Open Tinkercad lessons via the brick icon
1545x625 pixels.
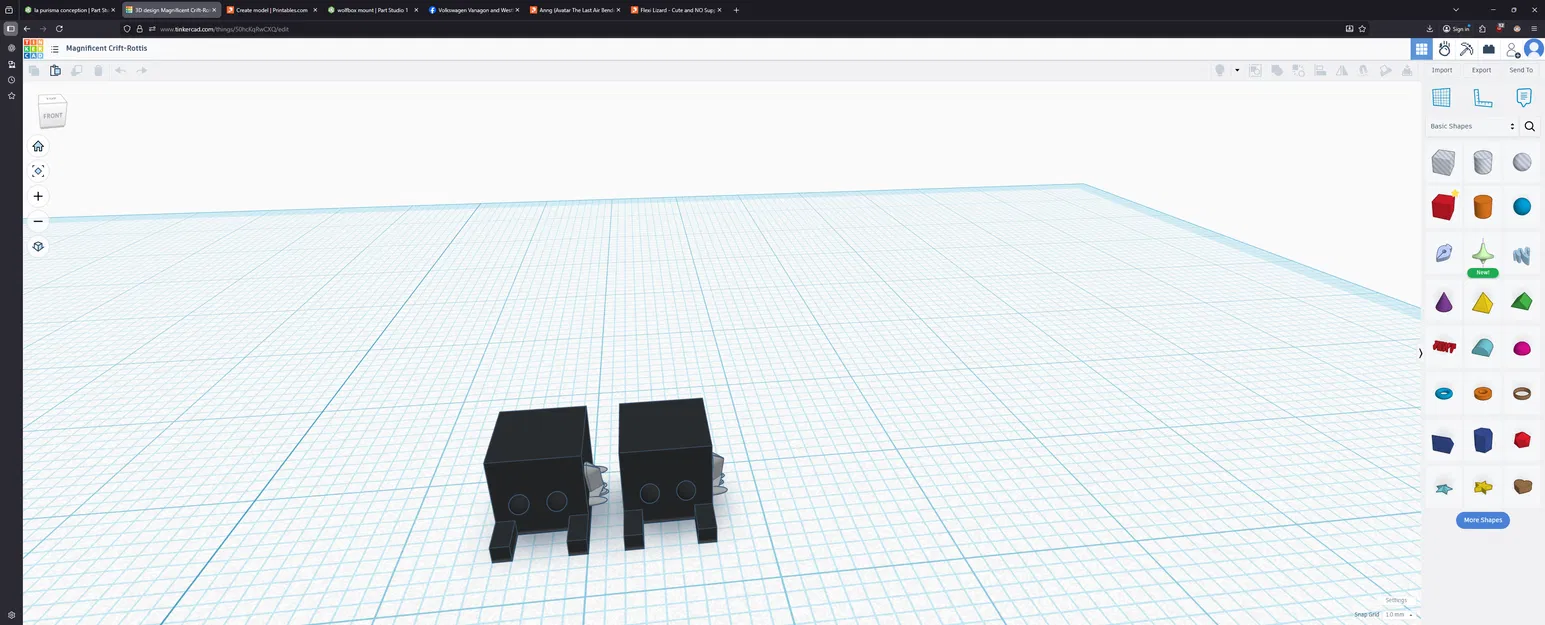pyautogui.click(x=1489, y=48)
